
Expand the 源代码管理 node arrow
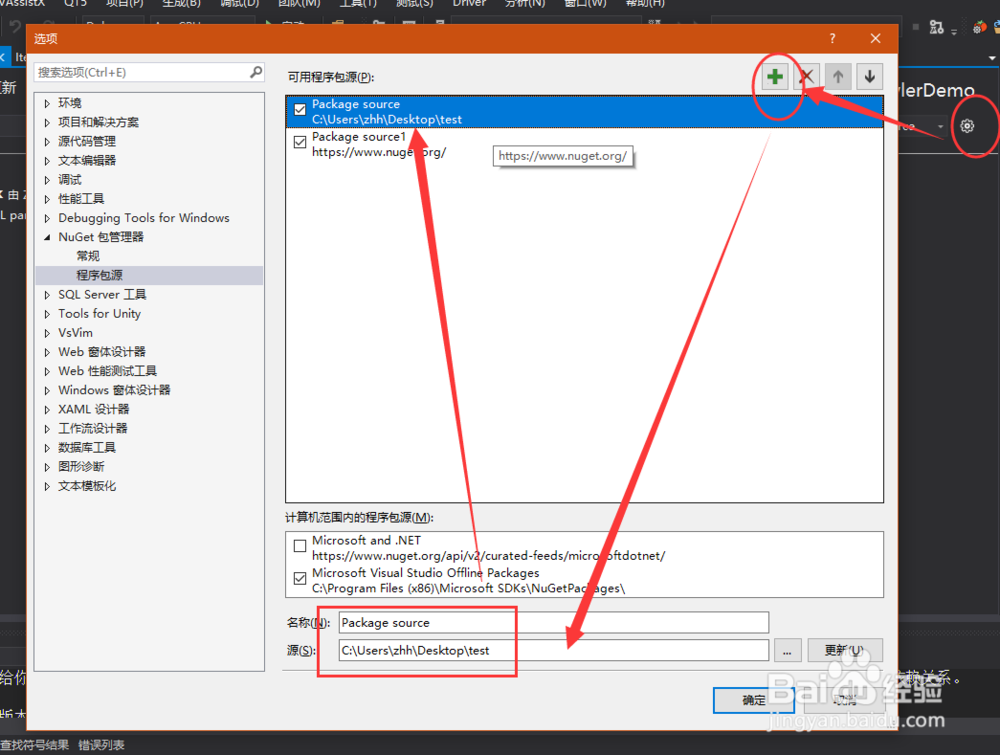(47, 142)
